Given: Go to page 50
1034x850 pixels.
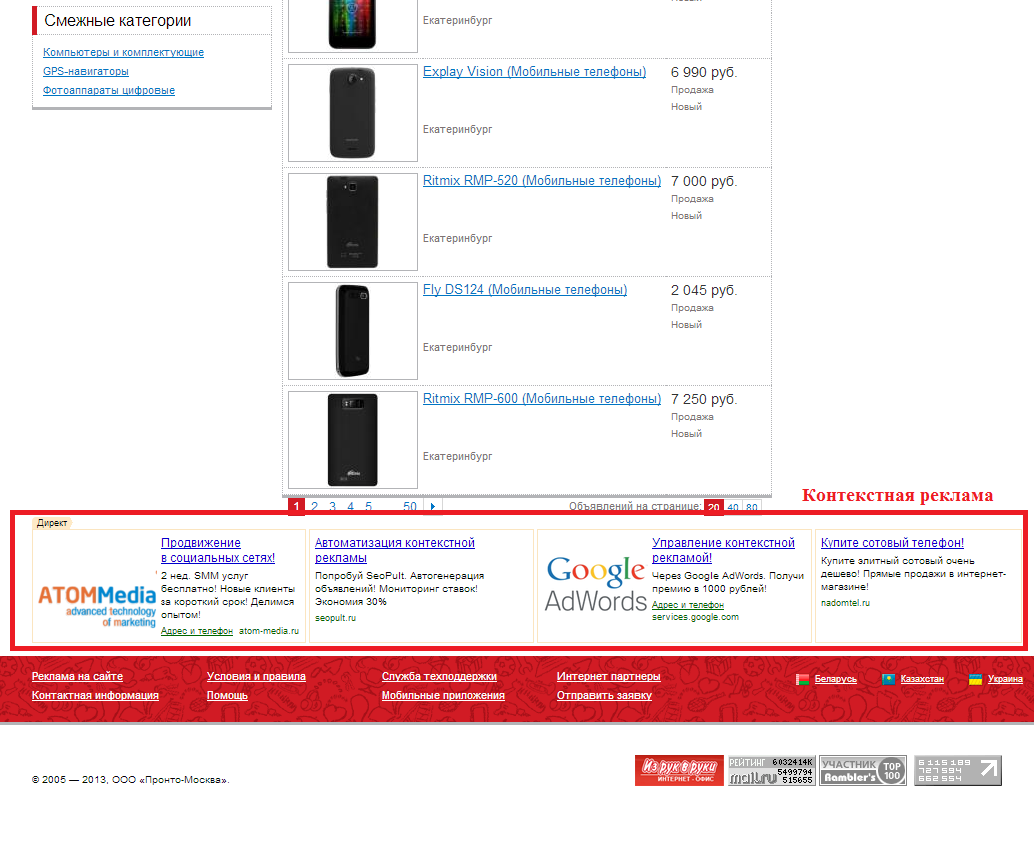Looking at the screenshot, I should [410, 506].
